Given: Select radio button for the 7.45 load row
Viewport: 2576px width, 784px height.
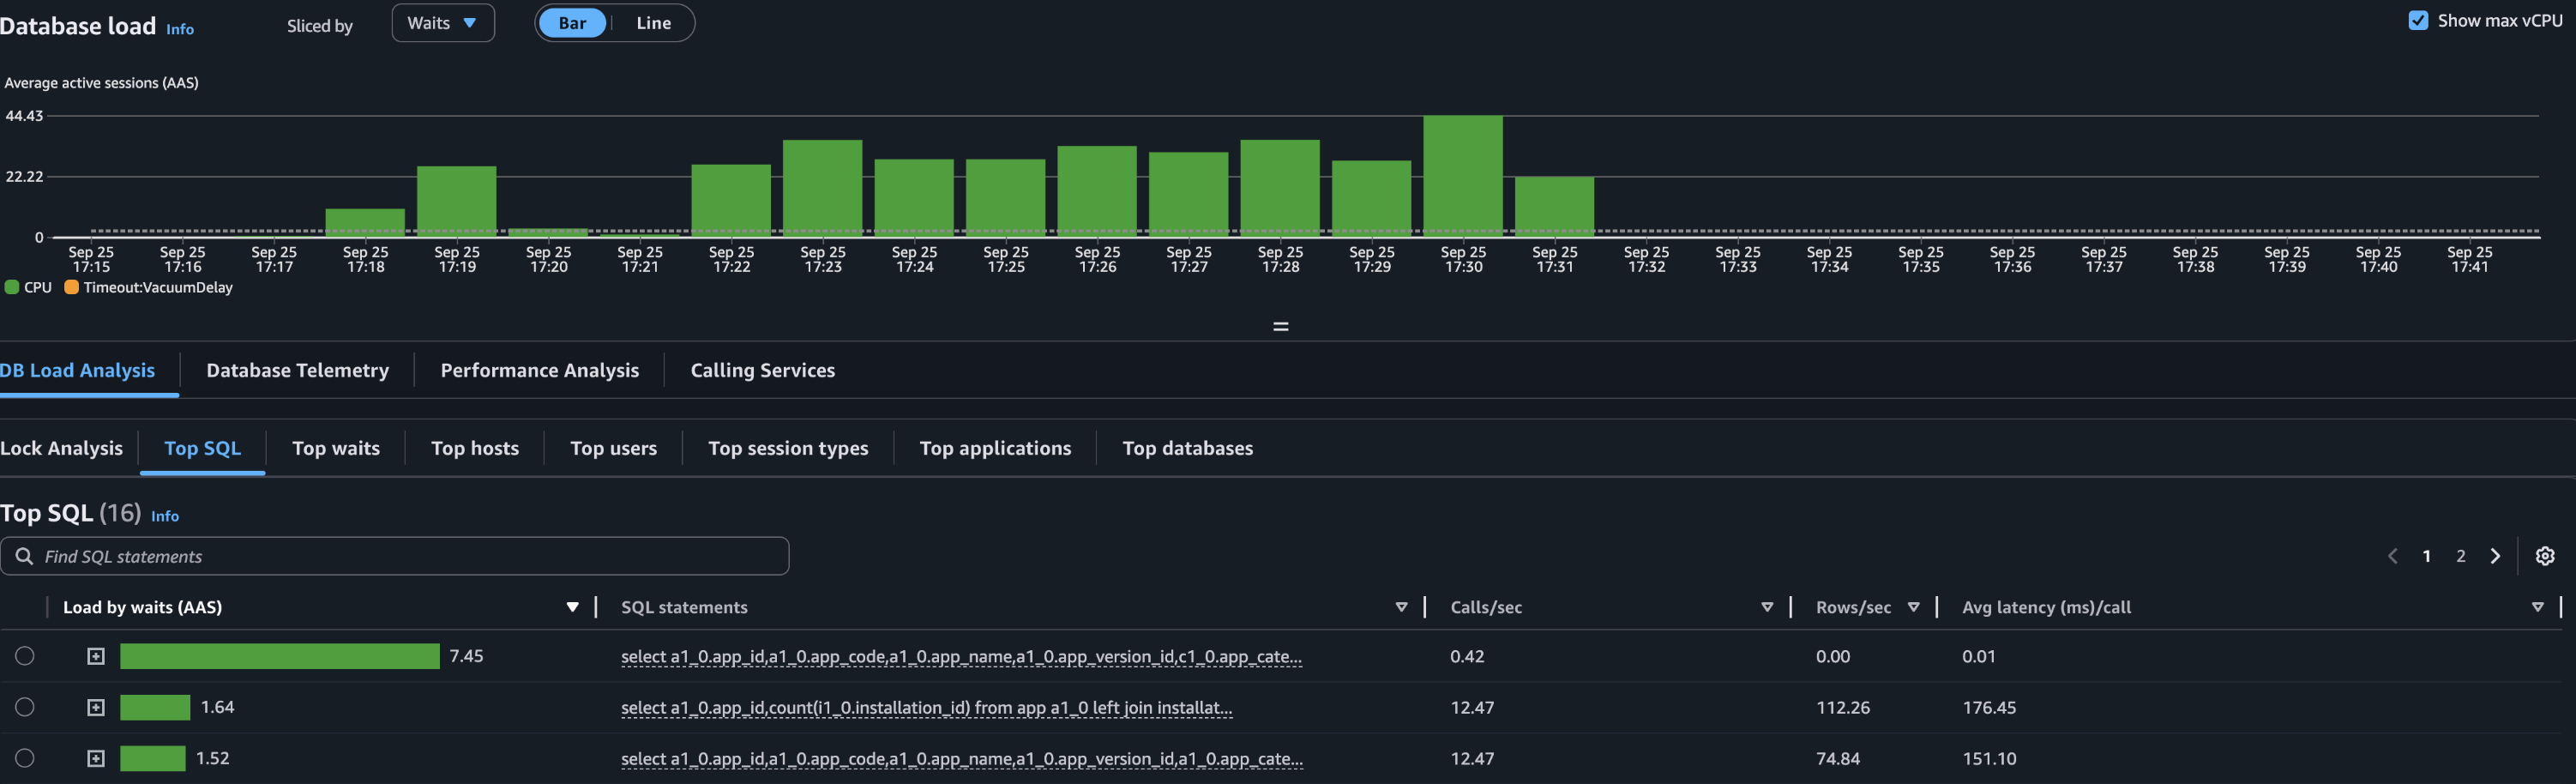Looking at the screenshot, I should pos(25,656).
